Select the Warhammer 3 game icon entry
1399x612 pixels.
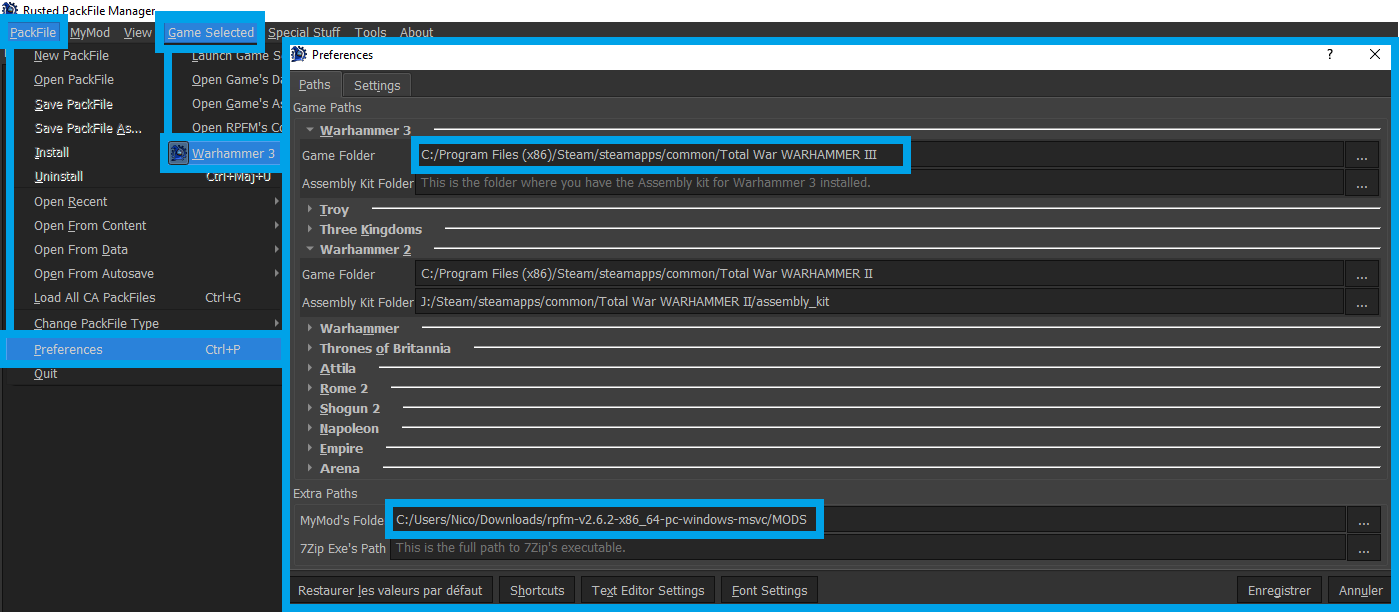point(178,153)
